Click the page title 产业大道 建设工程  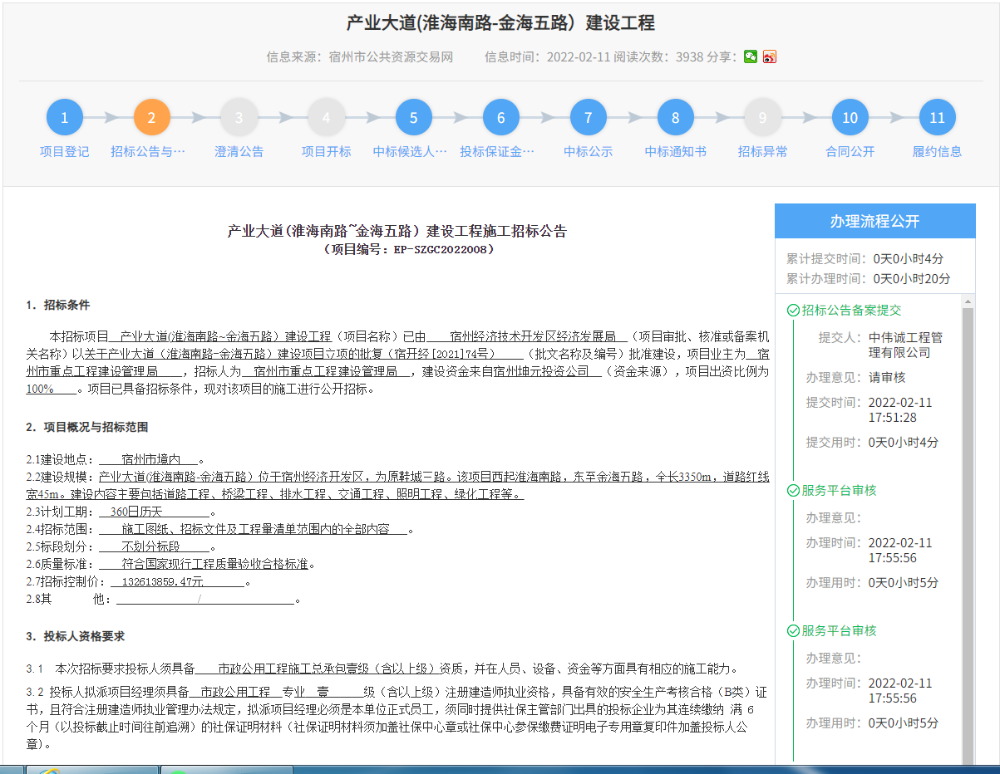(x=501, y=23)
